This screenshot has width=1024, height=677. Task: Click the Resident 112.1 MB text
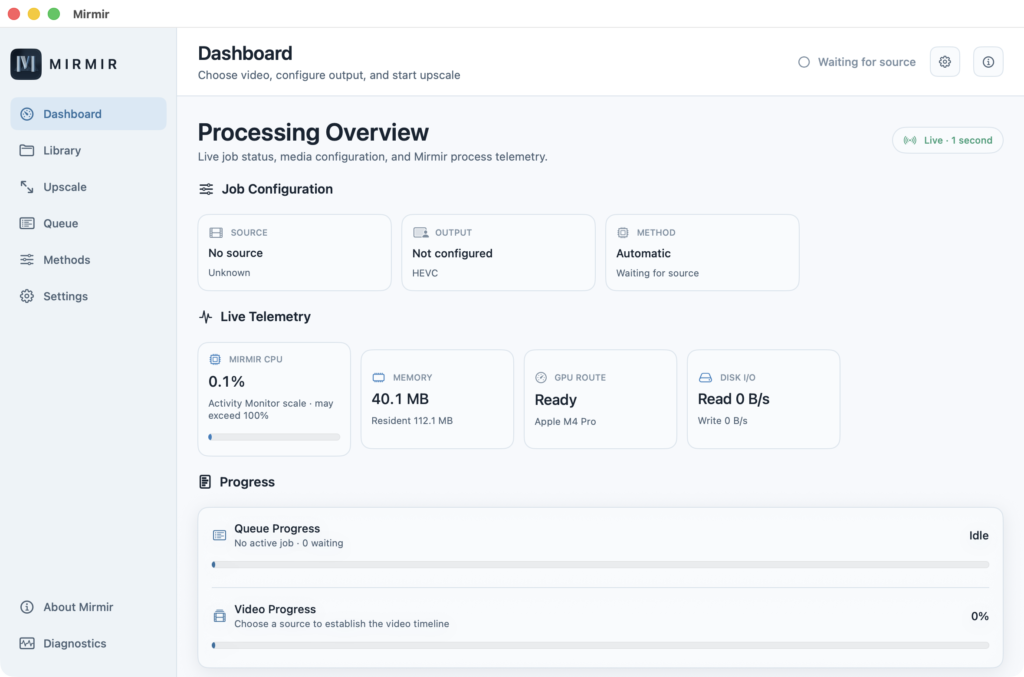pyautogui.click(x=412, y=420)
